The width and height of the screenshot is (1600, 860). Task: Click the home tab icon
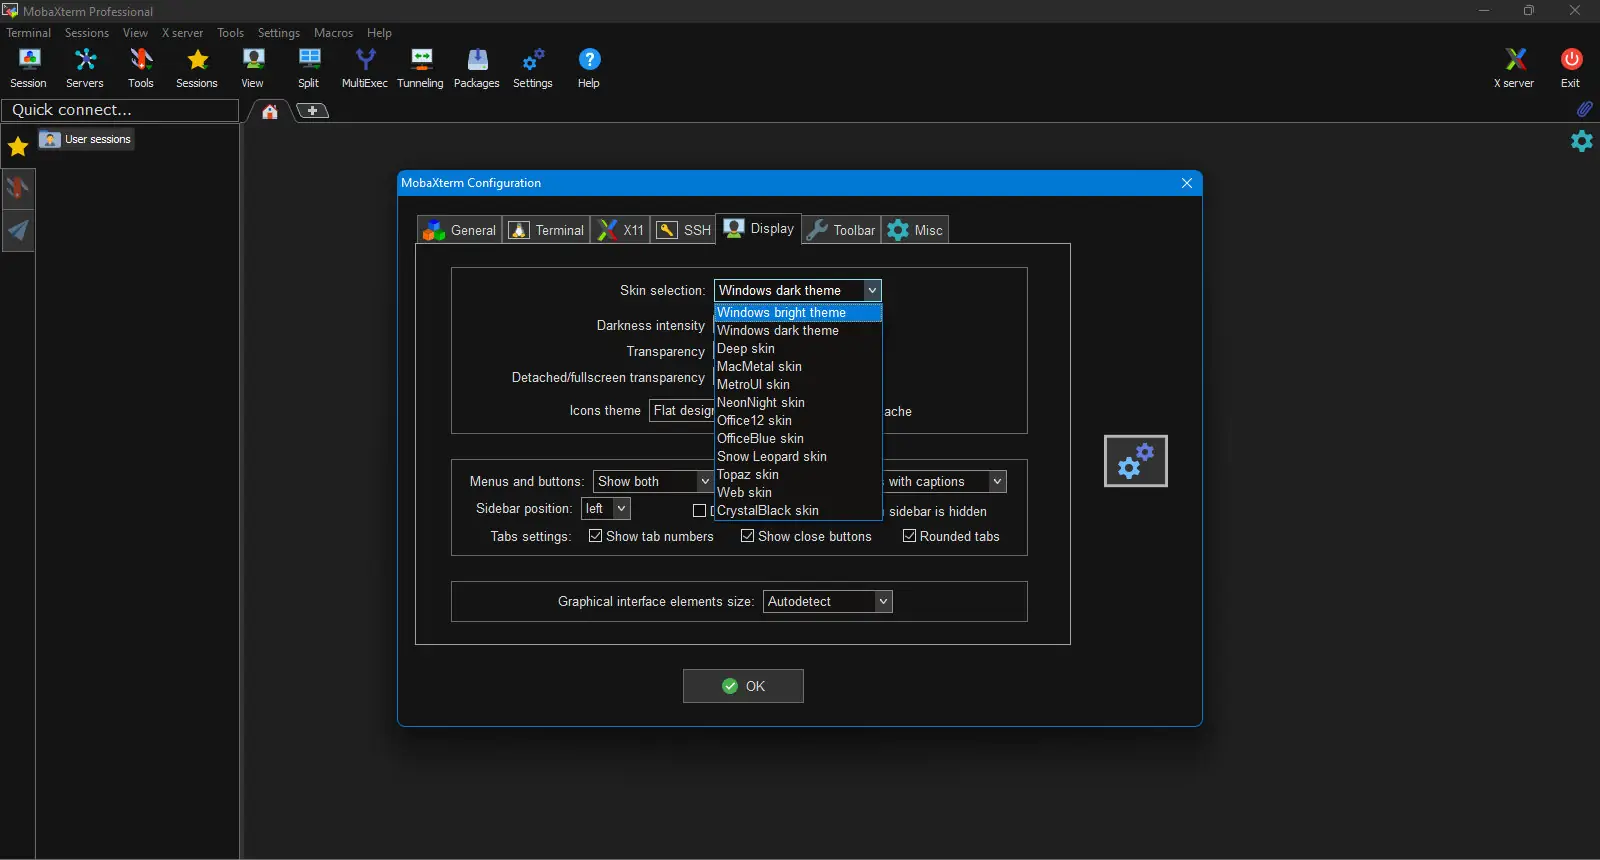click(x=270, y=111)
